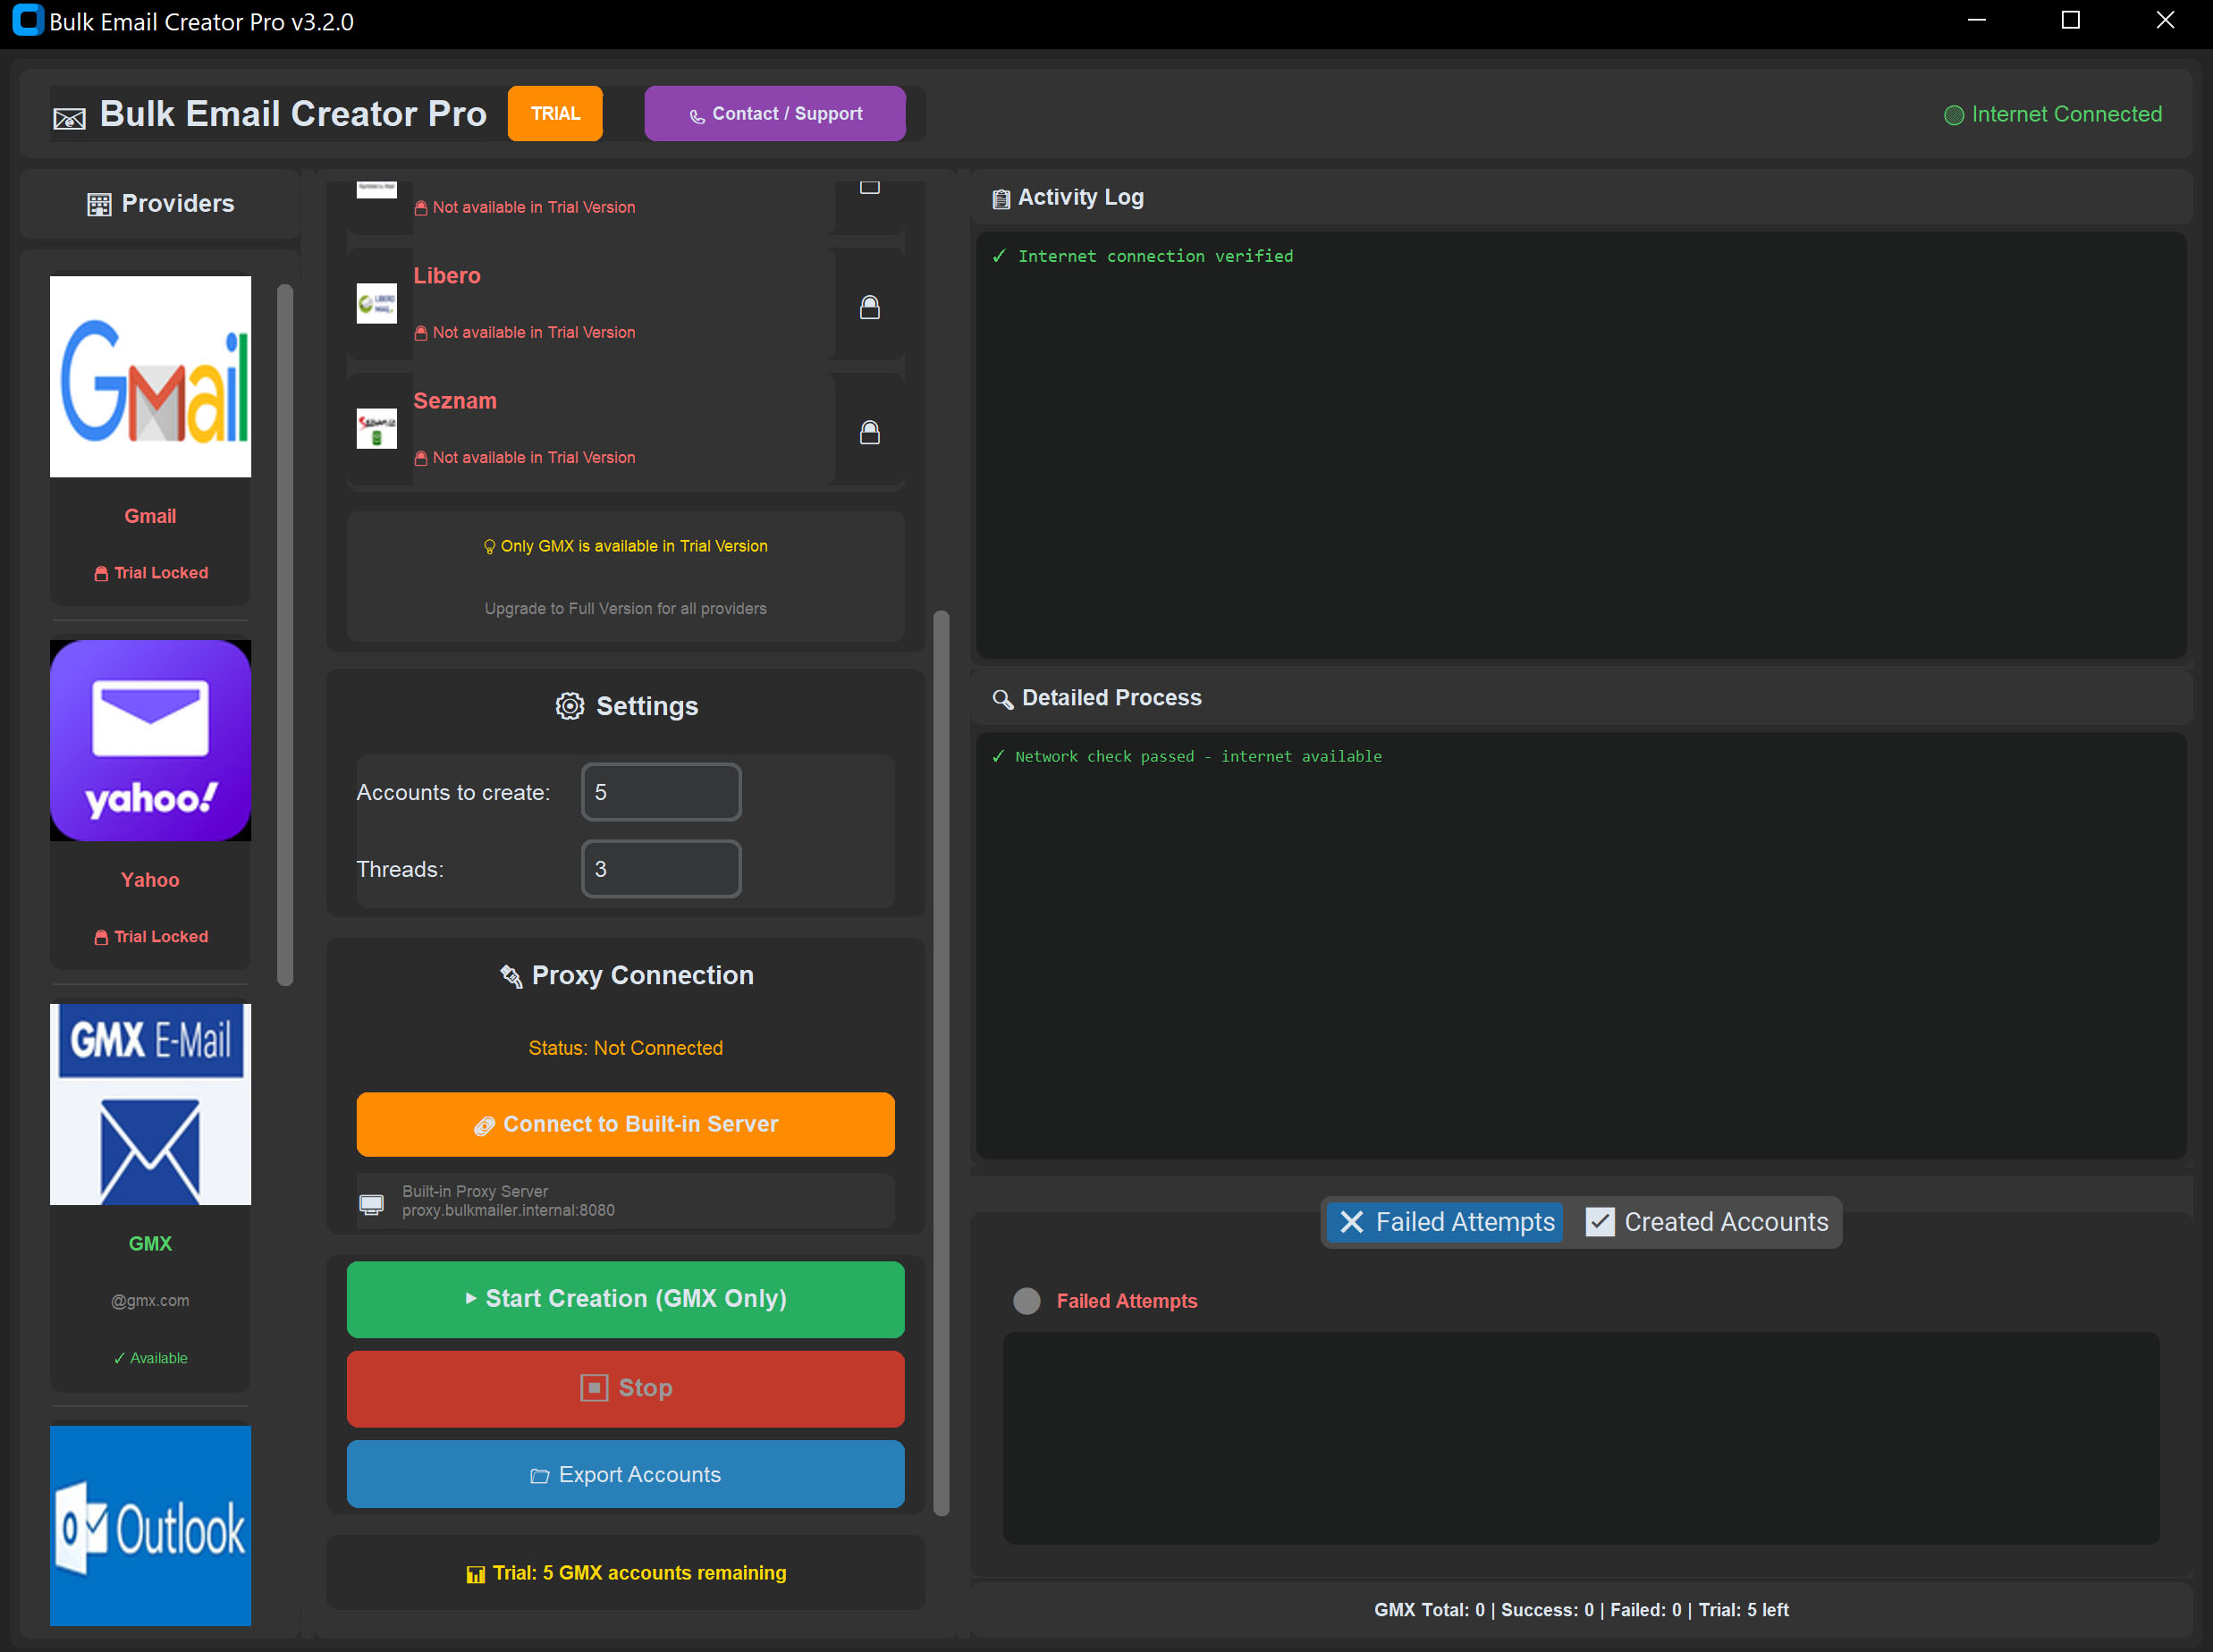Click the Libero provider logo icon
Viewport: 2213px width, 1652px height.
point(376,303)
